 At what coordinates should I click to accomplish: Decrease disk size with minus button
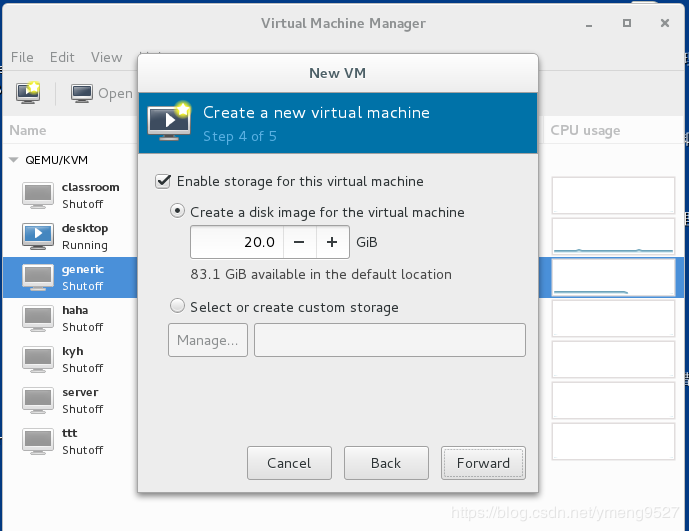point(299,242)
